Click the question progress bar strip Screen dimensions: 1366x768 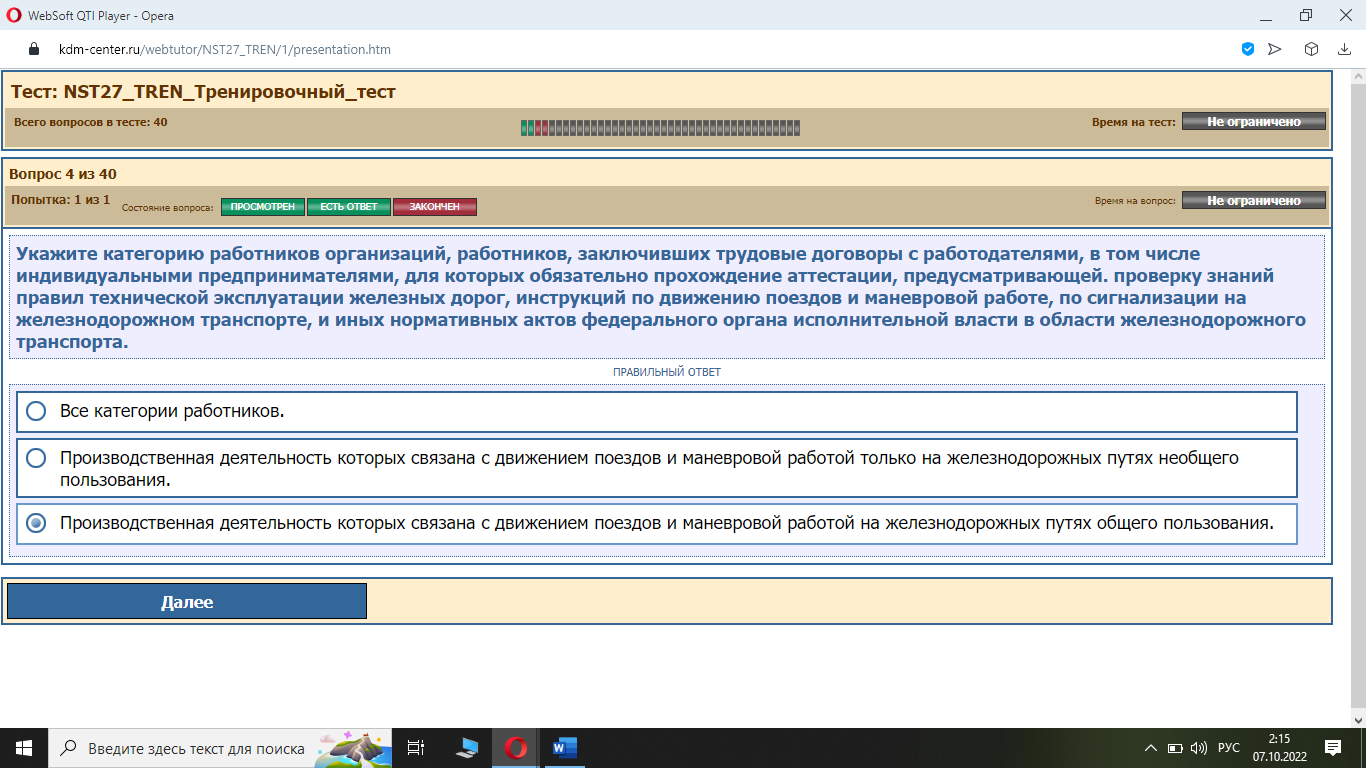[660, 128]
